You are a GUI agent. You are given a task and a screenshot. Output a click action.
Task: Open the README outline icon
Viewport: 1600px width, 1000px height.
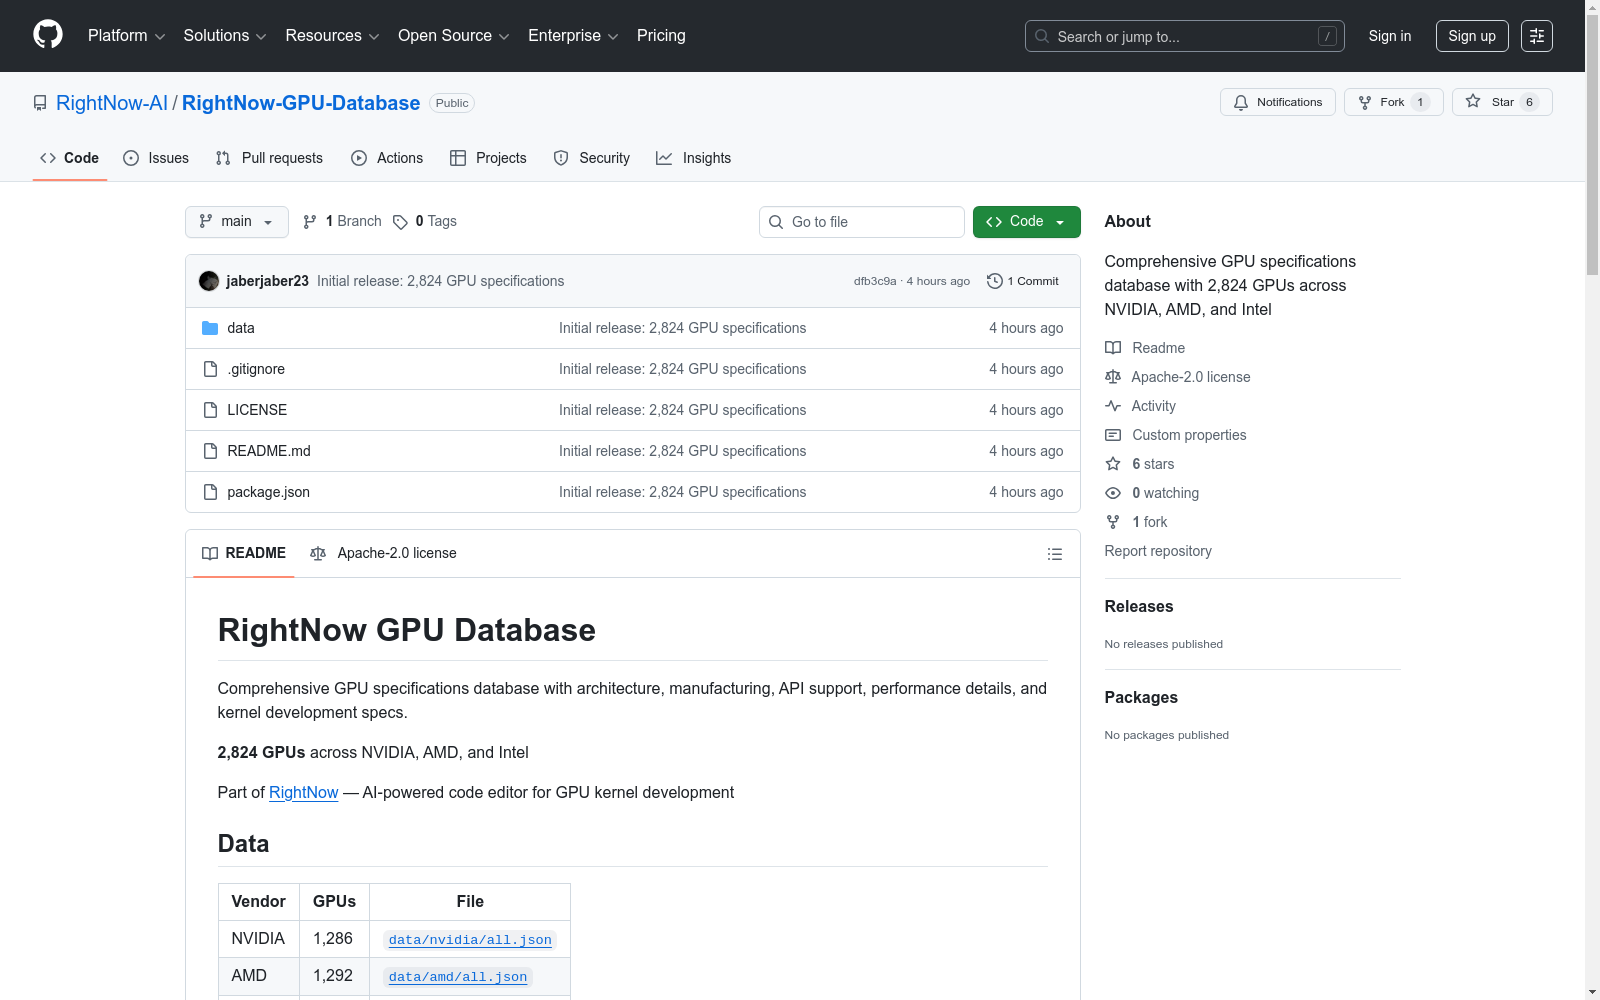pos(1055,554)
